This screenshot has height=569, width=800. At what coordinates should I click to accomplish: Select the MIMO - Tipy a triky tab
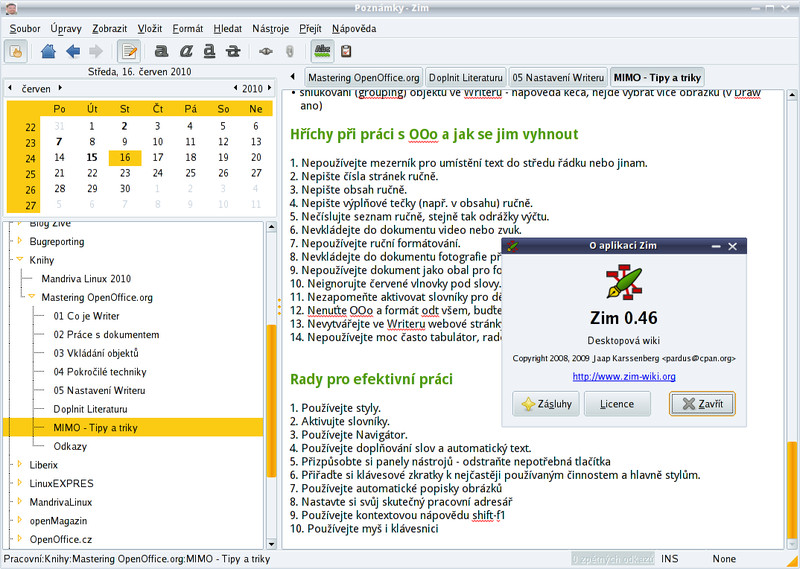[x=657, y=78]
